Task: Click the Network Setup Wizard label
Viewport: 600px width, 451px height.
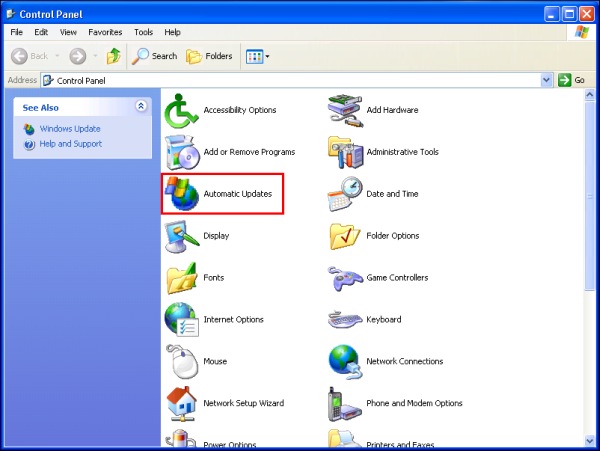Action: click(x=244, y=403)
